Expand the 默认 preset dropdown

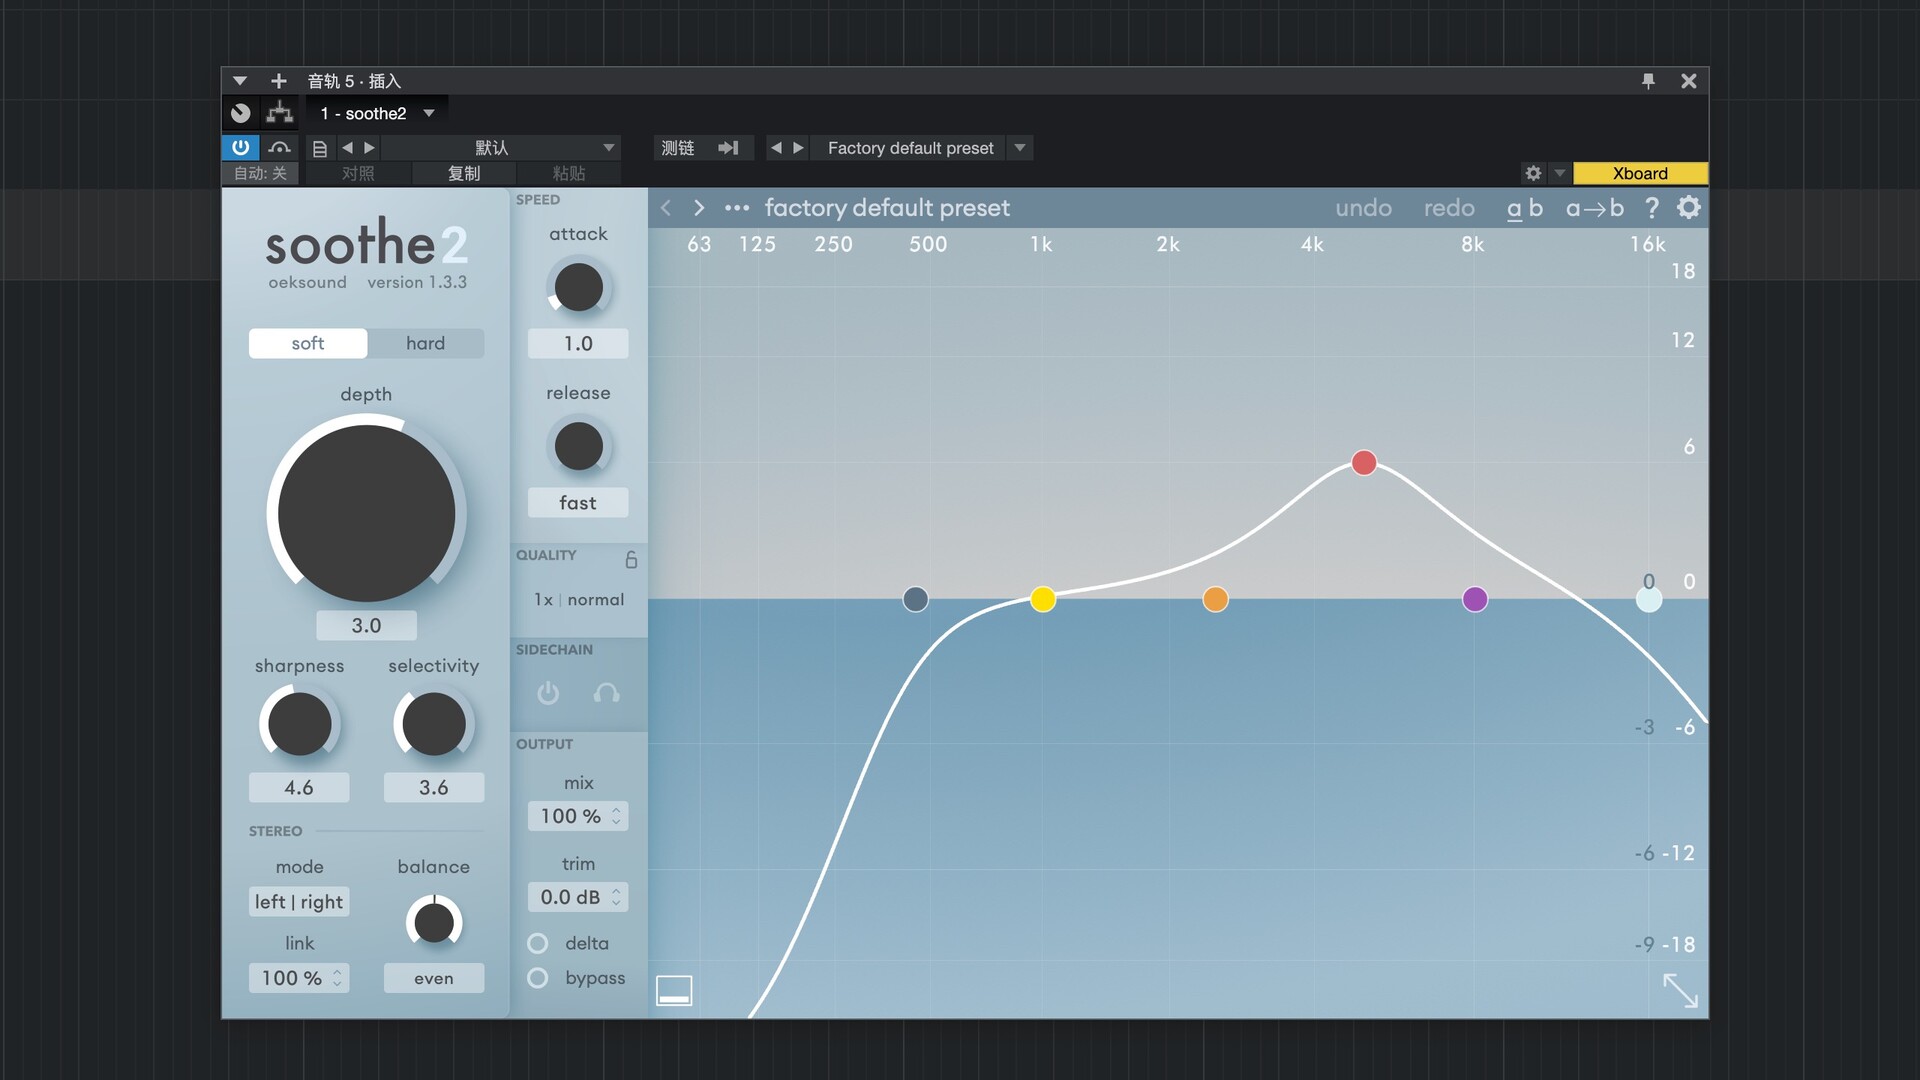click(x=608, y=147)
